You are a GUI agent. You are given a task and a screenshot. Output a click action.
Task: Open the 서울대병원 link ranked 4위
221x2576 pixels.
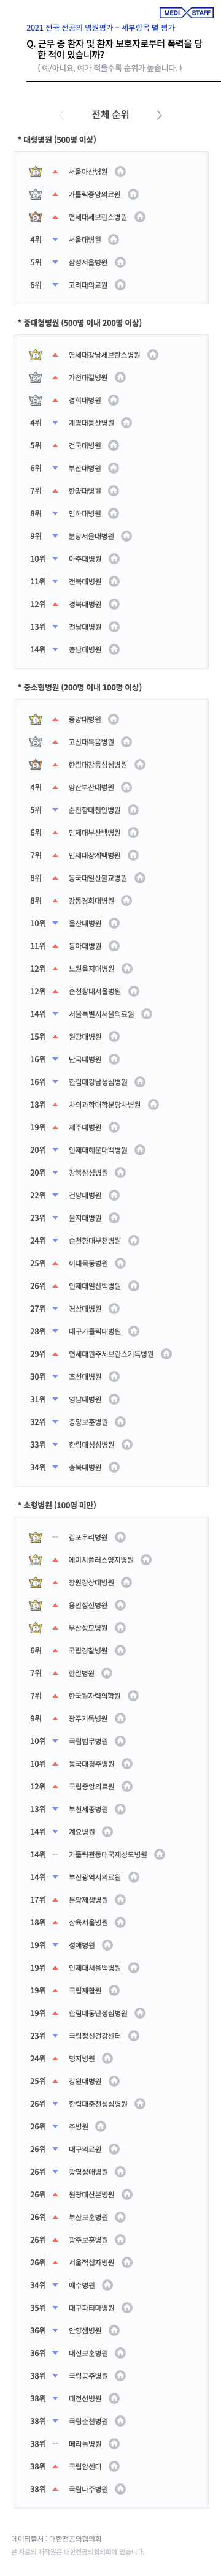pyautogui.click(x=85, y=240)
